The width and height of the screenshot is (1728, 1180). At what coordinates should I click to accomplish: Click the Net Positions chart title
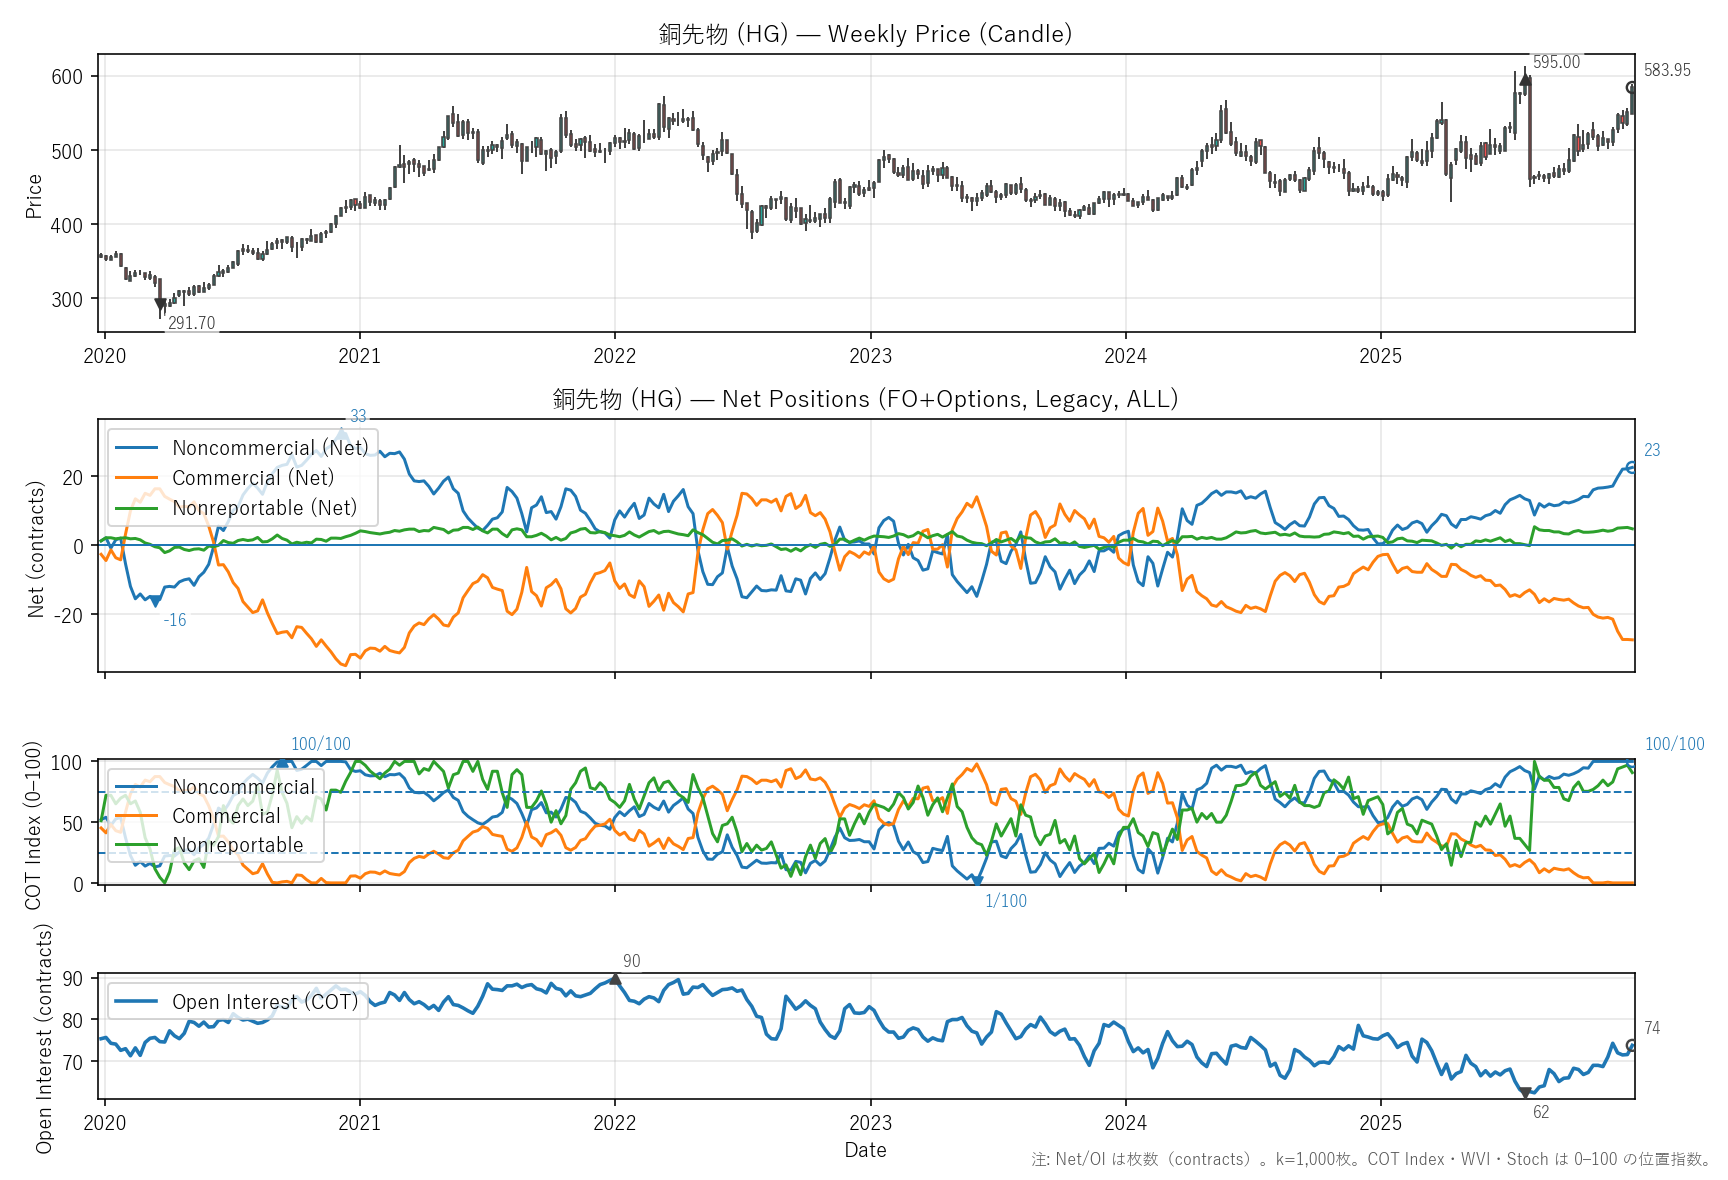click(865, 399)
